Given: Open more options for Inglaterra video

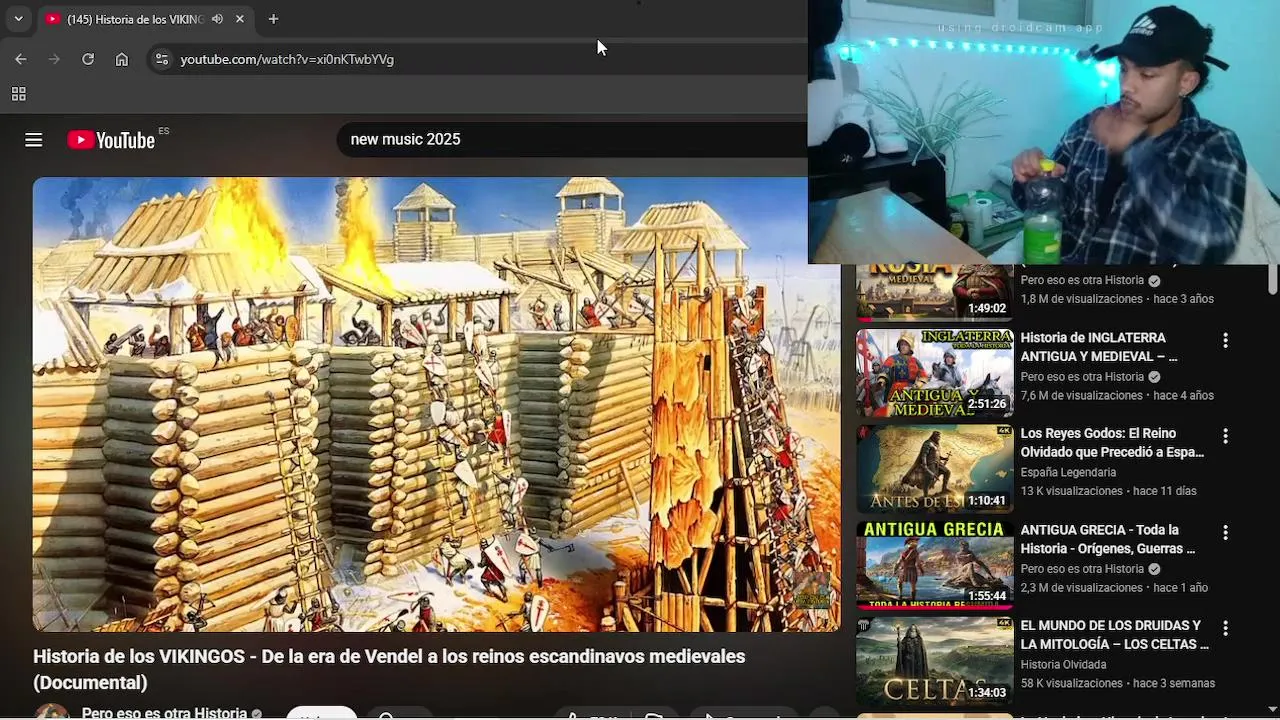Looking at the screenshot, I should tap(1225, 341).
